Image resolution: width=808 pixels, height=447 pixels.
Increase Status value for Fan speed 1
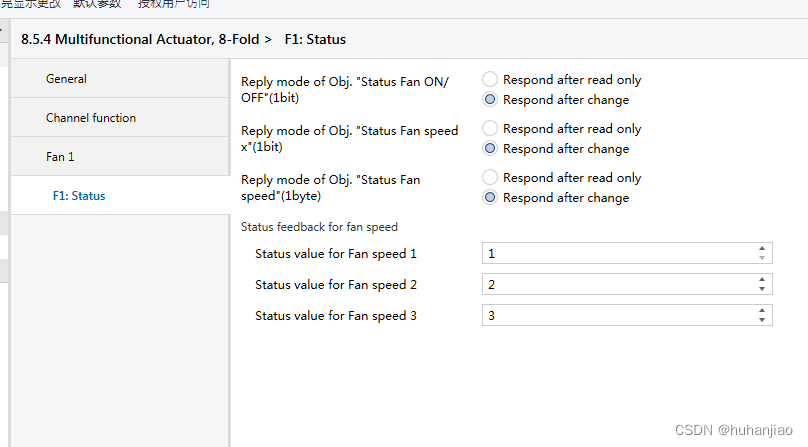coord(762,249)
